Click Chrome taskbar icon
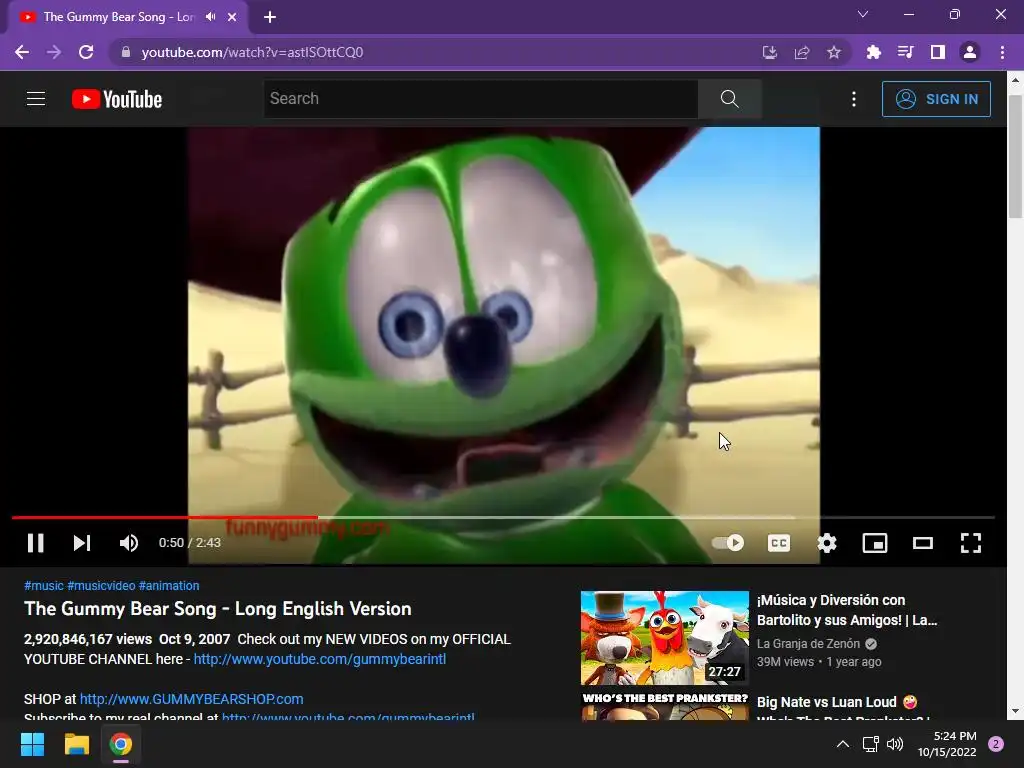Screen dimensions: 1024x768 [x=121, y=744]
